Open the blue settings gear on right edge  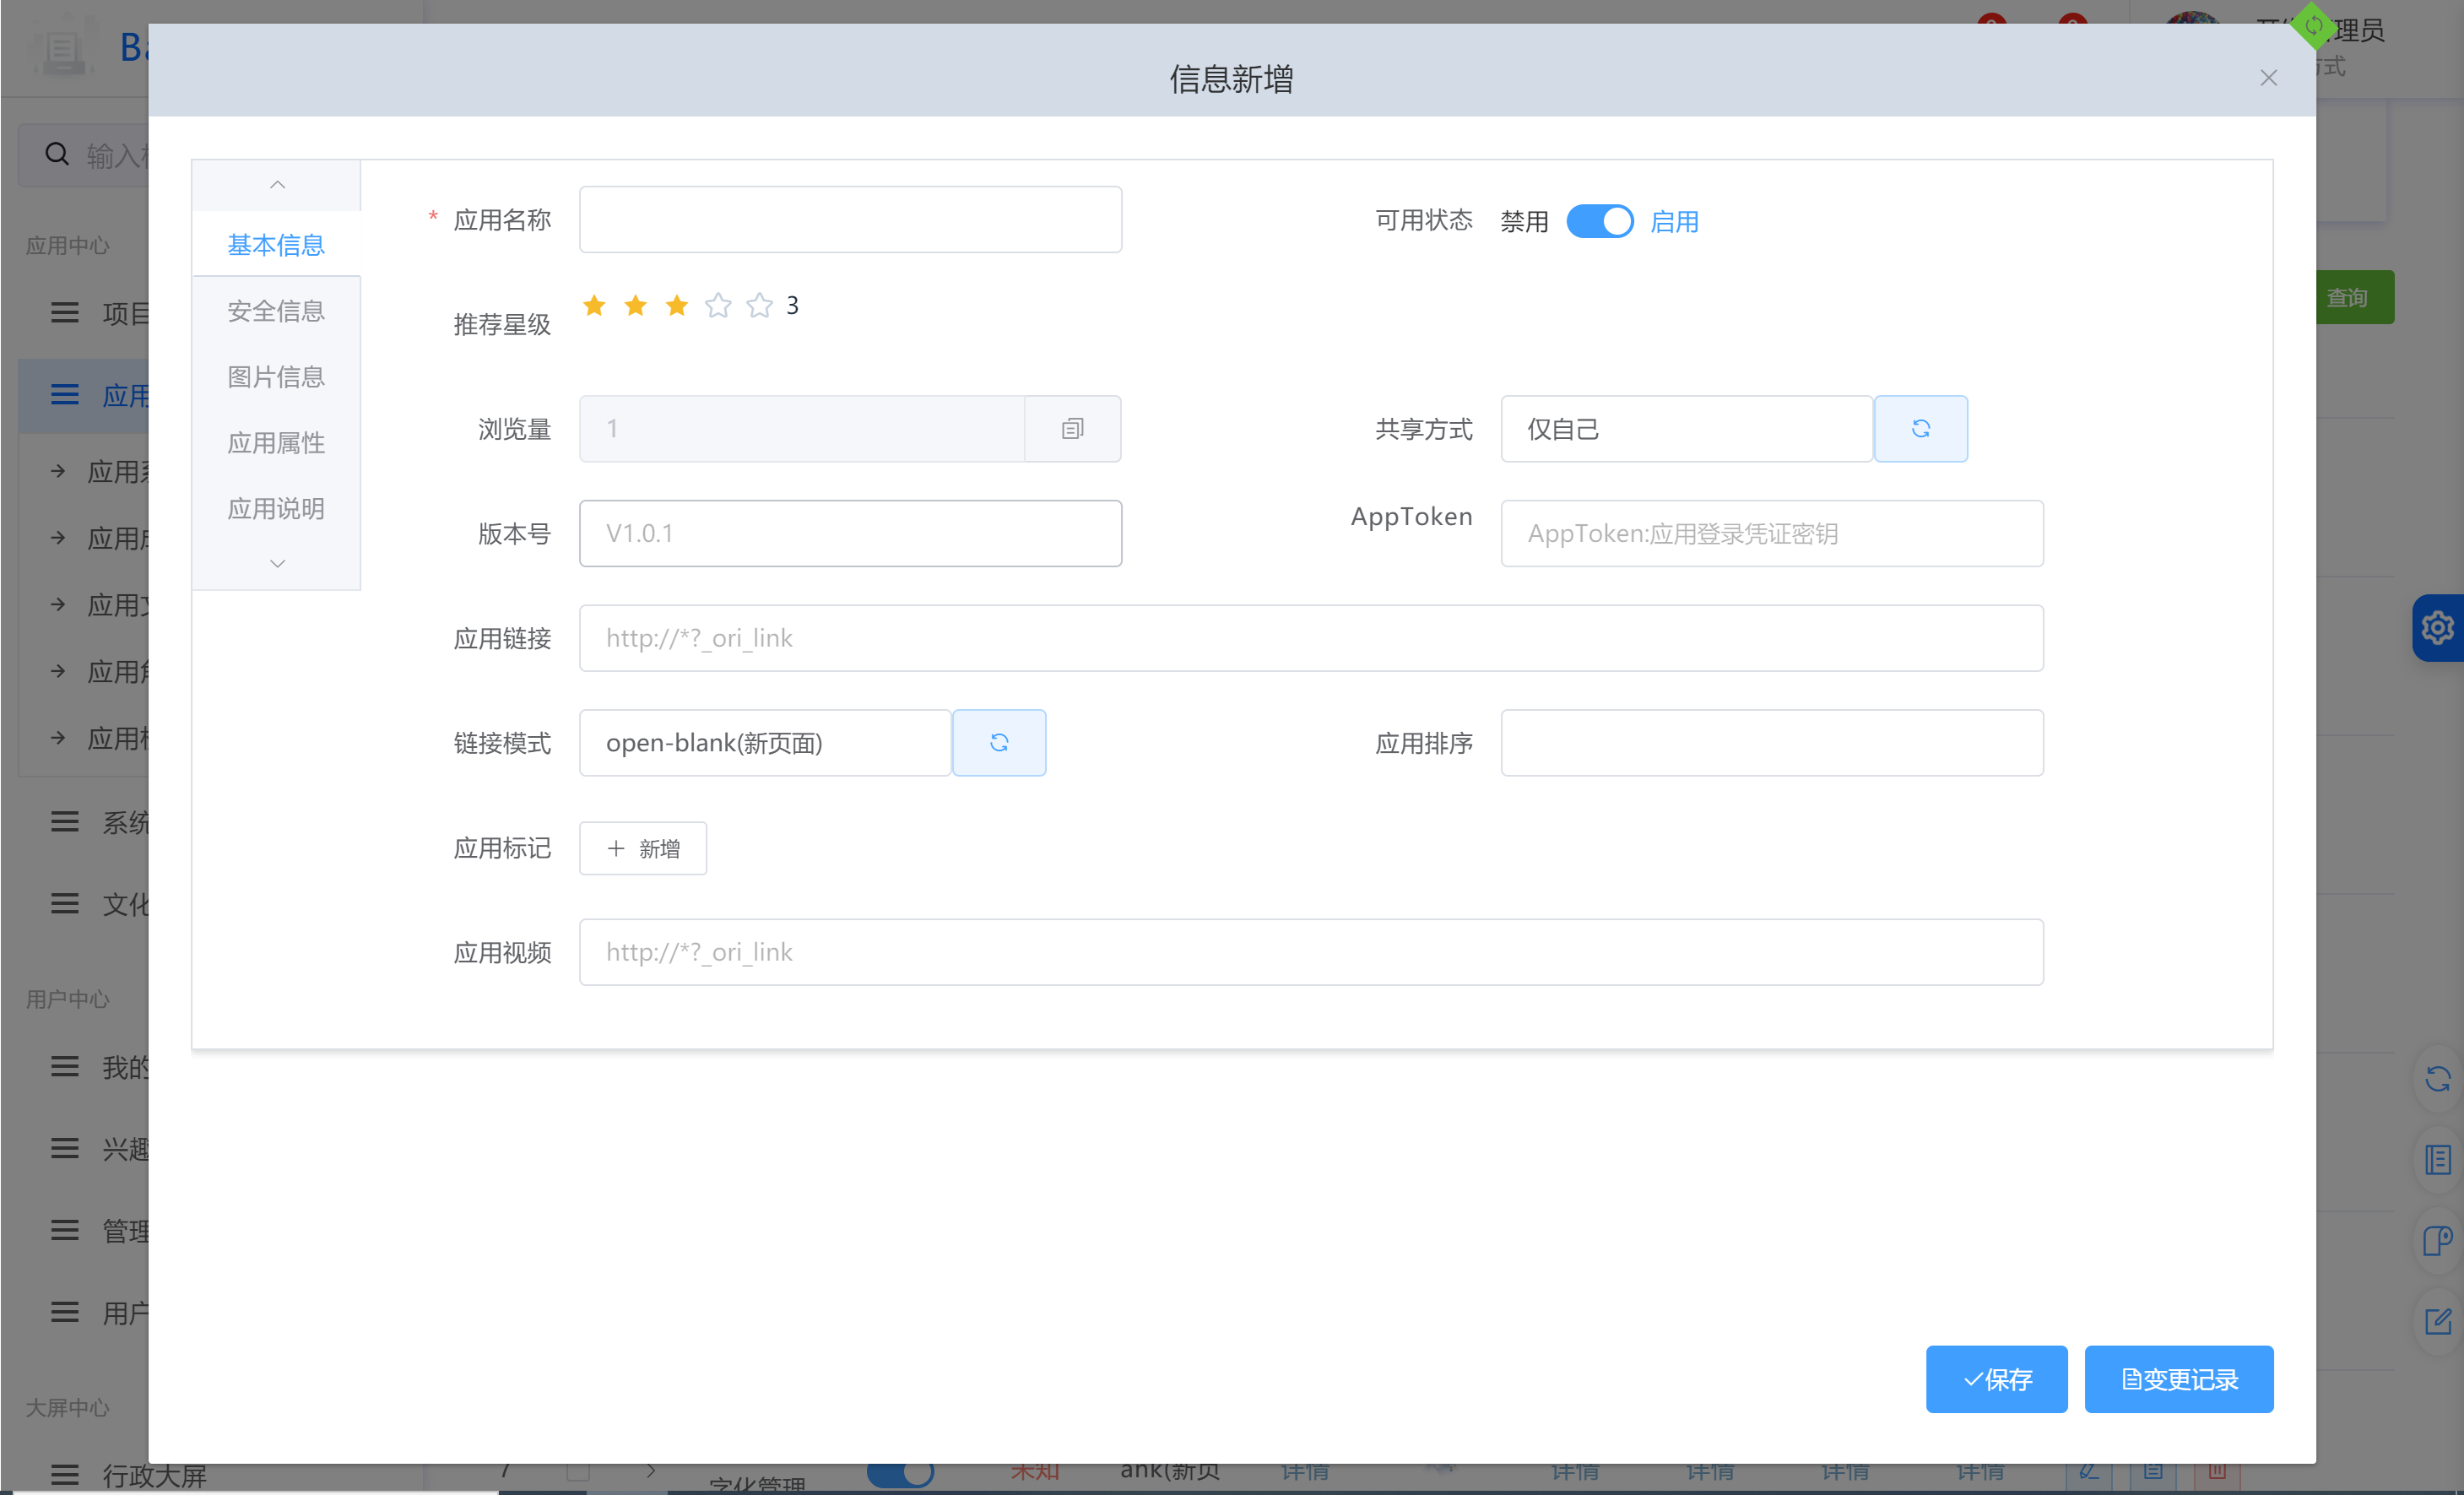pyautogui.click(x=2437, y=628)
